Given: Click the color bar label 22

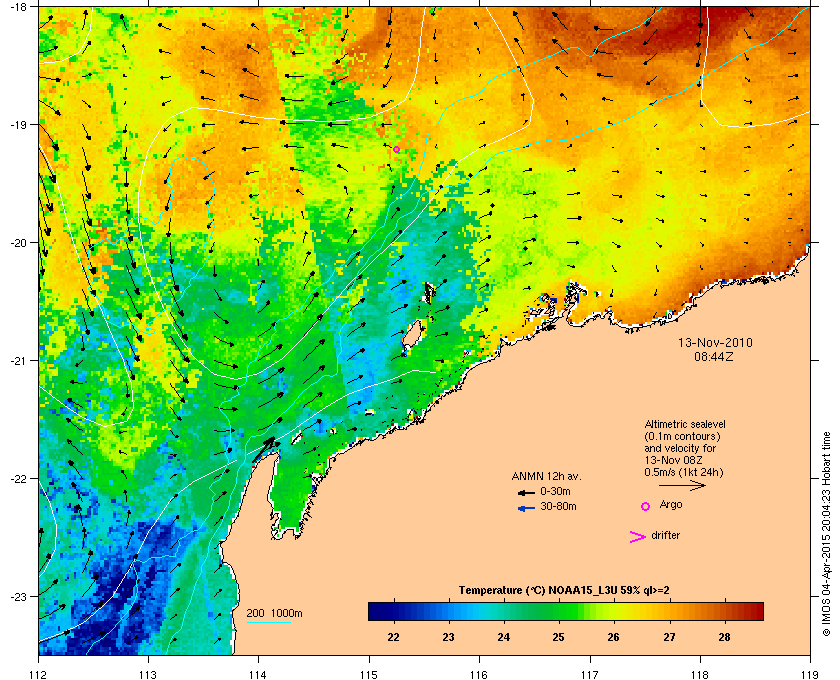Looking at the screenshot, I should coord(394,637).
